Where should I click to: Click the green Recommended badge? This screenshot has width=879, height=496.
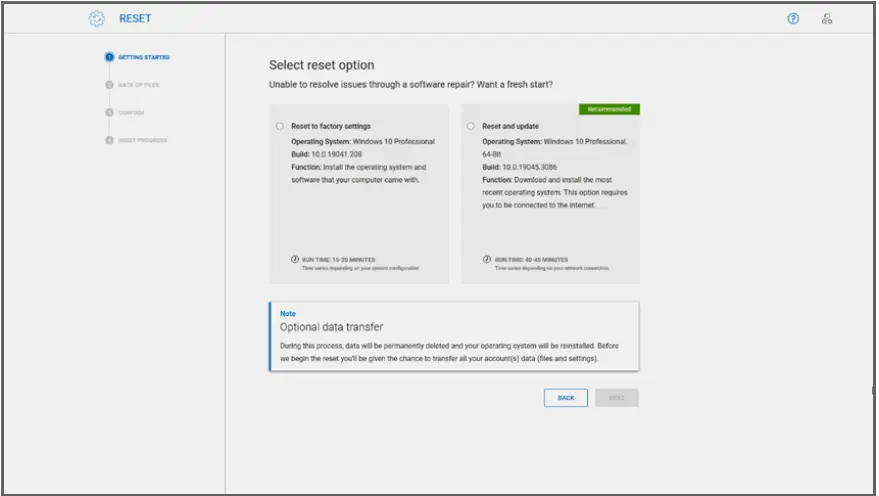[609, 108]
